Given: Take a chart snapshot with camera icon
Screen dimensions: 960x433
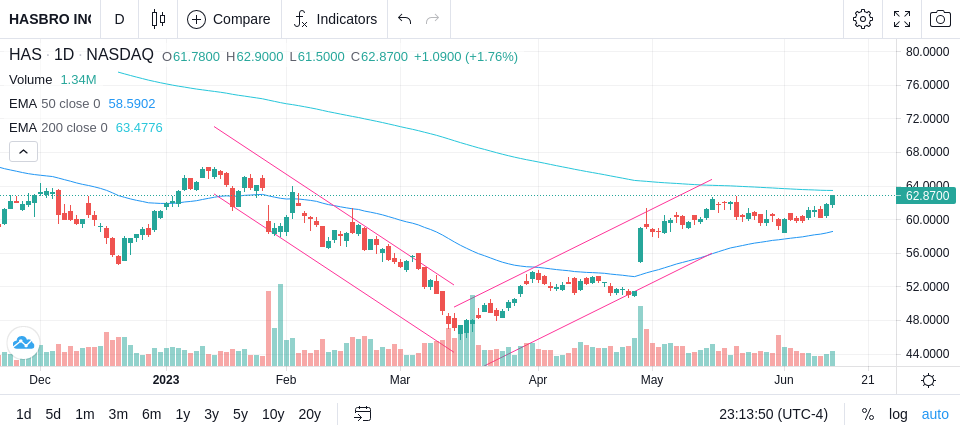Looking at the screenshot, I should click(x=940, y=19).
